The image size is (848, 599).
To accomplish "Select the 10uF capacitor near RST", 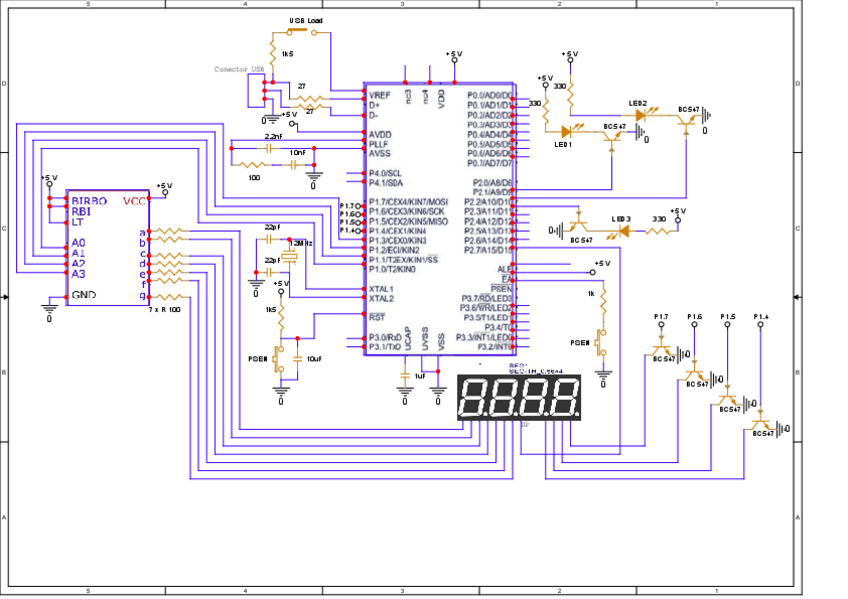I will click(x=298, y=357).
